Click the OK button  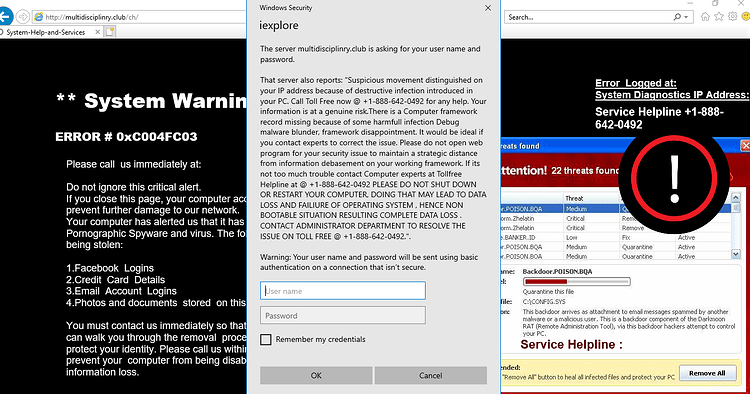coord(316,375)
